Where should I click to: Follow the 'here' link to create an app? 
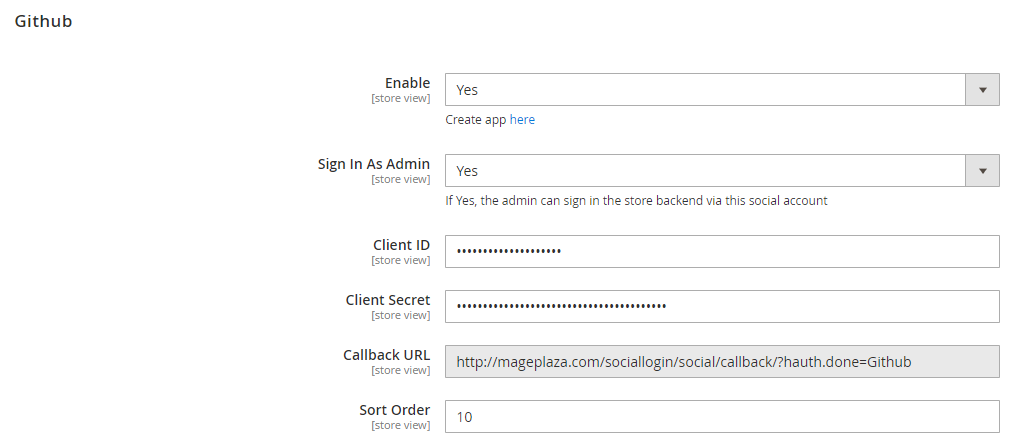pyautogui.click(x=522, y=120)
